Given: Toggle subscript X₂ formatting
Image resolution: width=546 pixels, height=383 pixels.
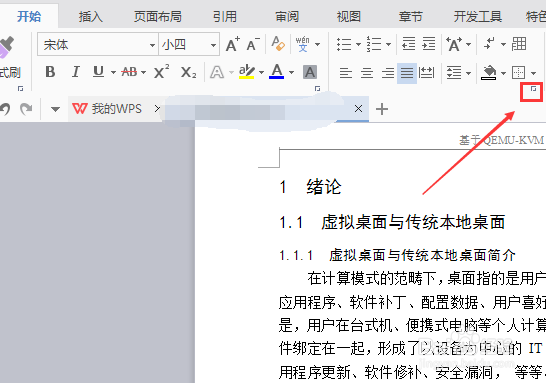Looking at the screenshot, I should coord(188,72).
